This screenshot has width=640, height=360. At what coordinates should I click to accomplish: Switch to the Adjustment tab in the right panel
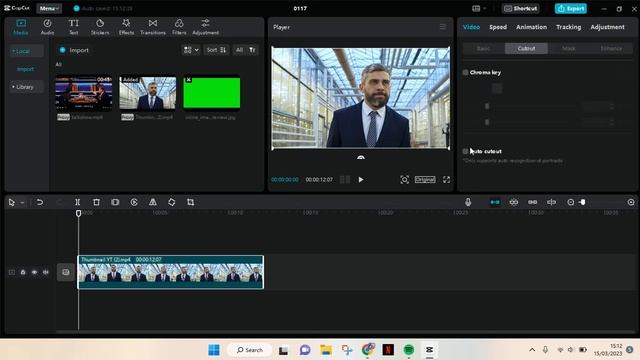point(607,27)
